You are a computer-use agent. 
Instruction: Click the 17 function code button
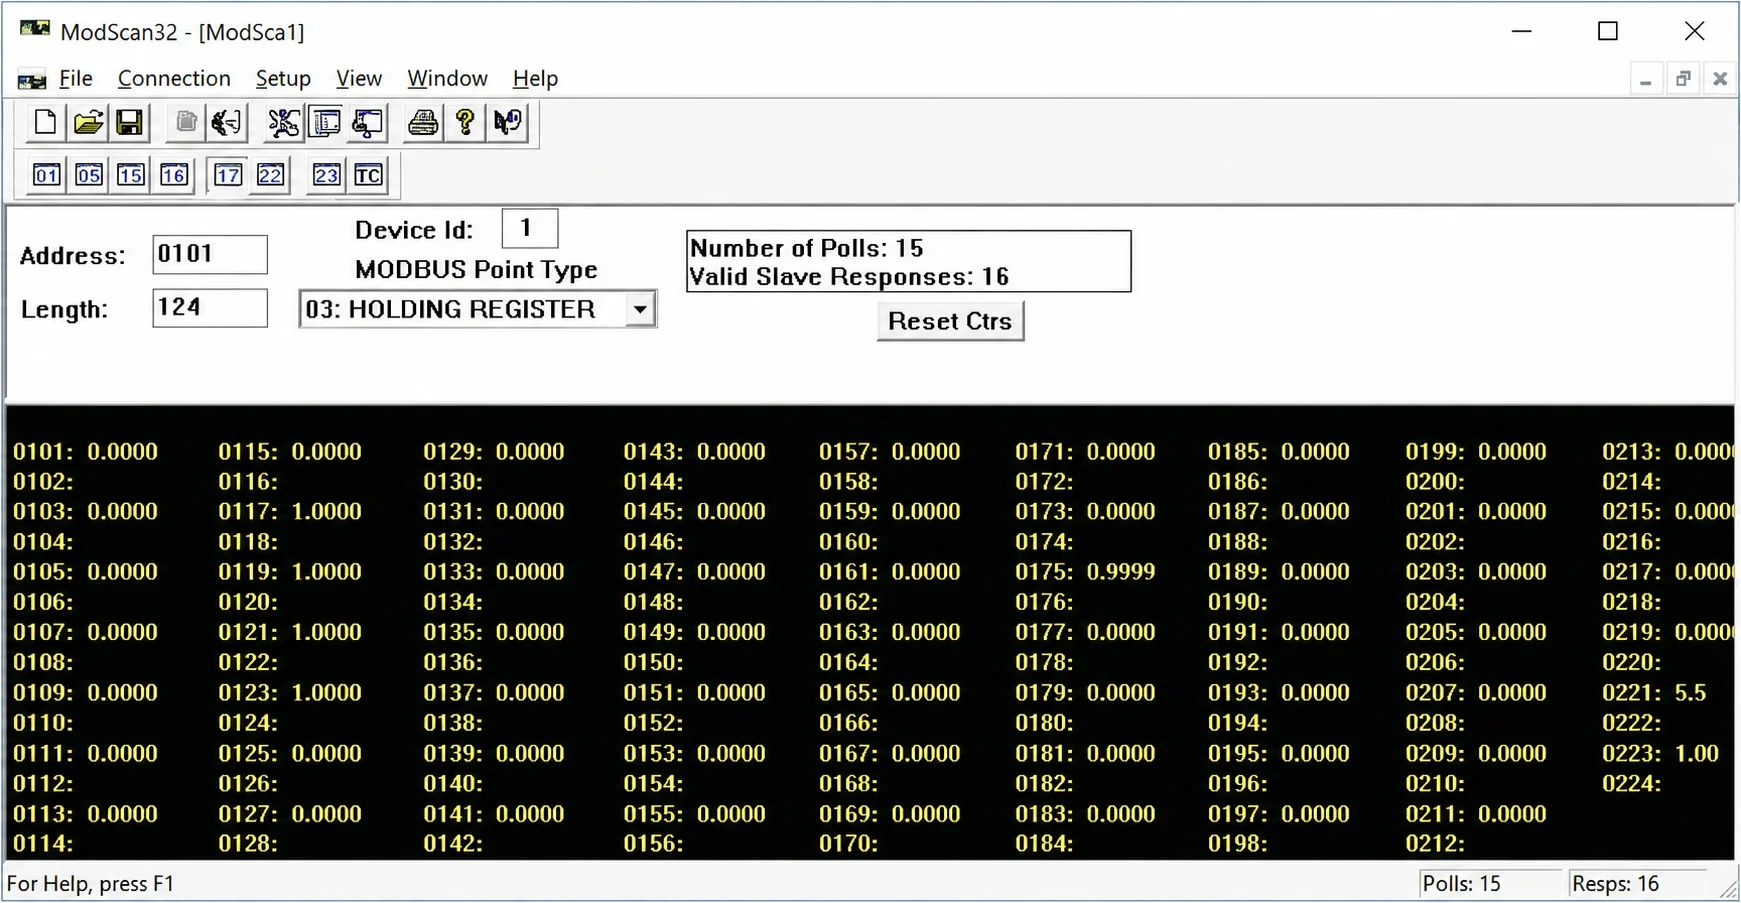click(x=228, y=175)
